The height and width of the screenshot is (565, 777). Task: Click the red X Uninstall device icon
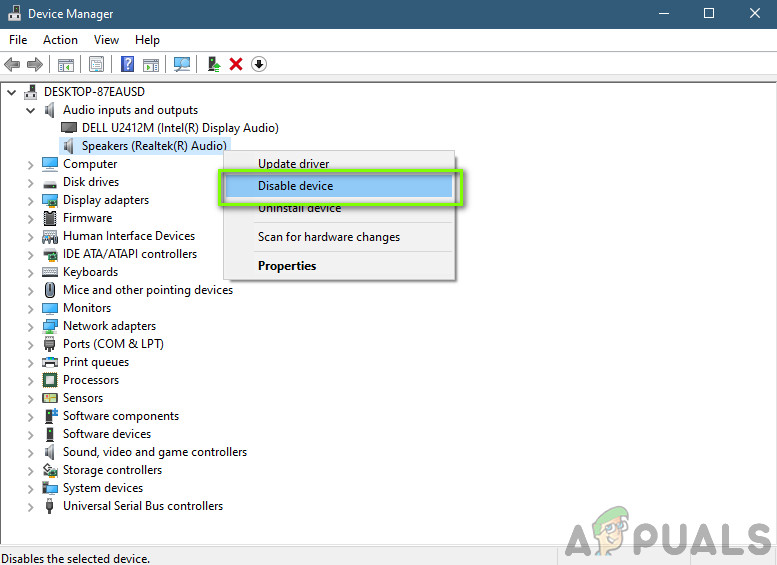click(236, 64)
